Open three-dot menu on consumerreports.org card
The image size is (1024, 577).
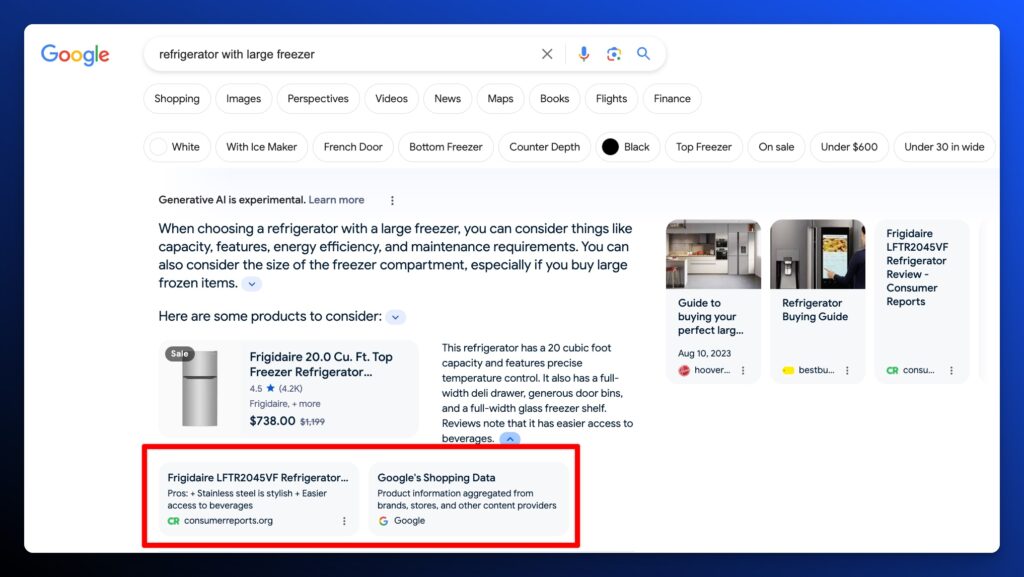pos(344,521)
